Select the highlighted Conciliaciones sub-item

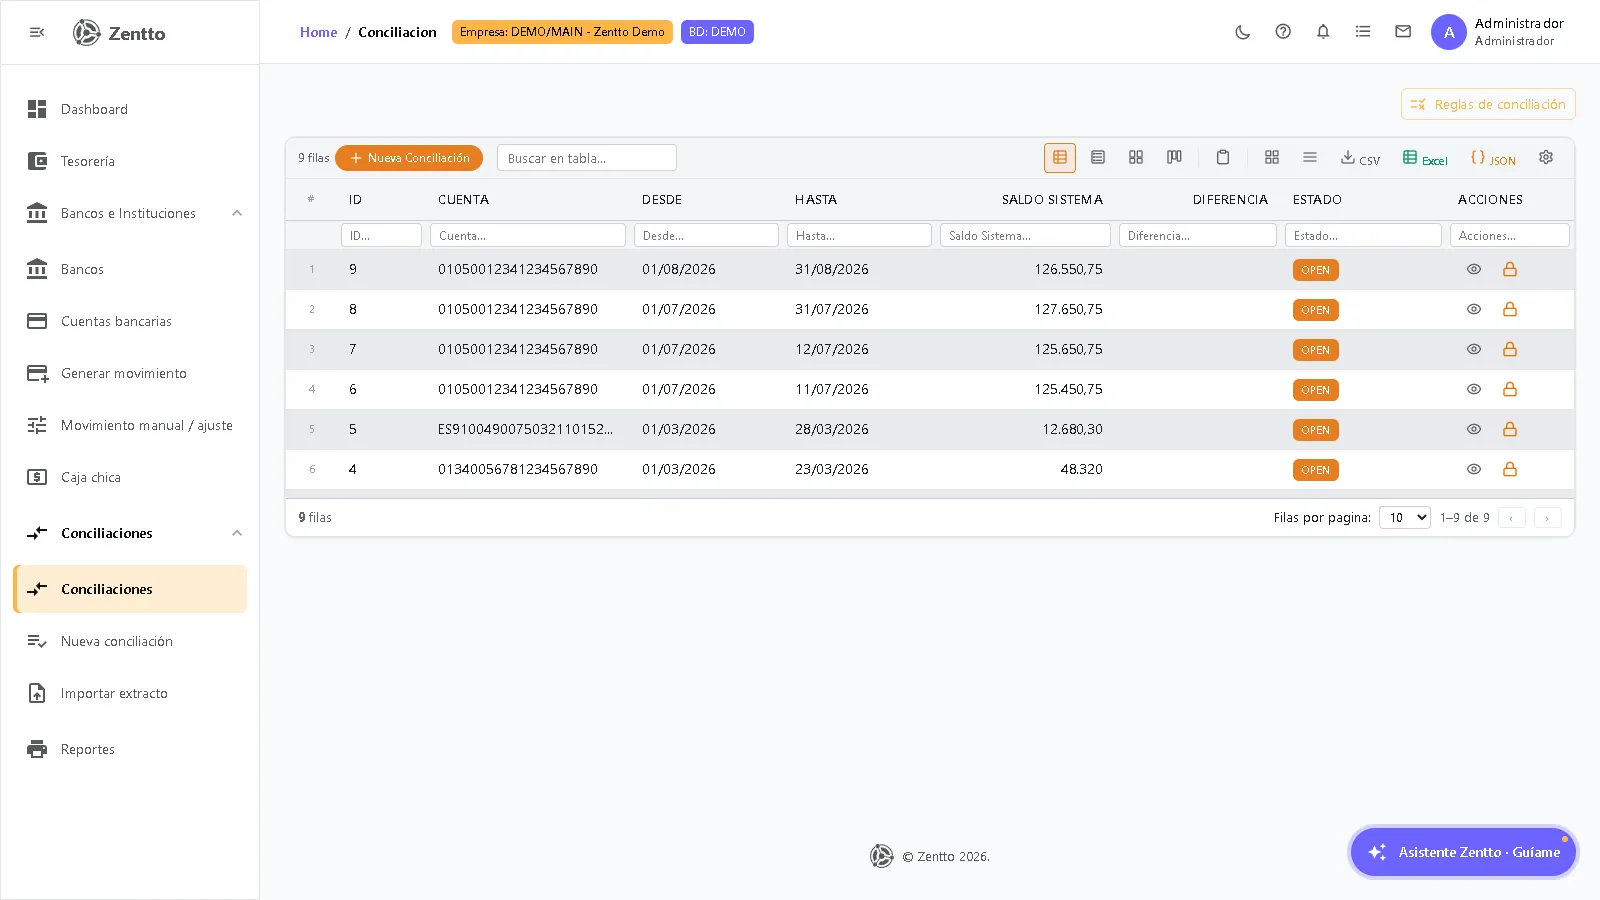130,589
